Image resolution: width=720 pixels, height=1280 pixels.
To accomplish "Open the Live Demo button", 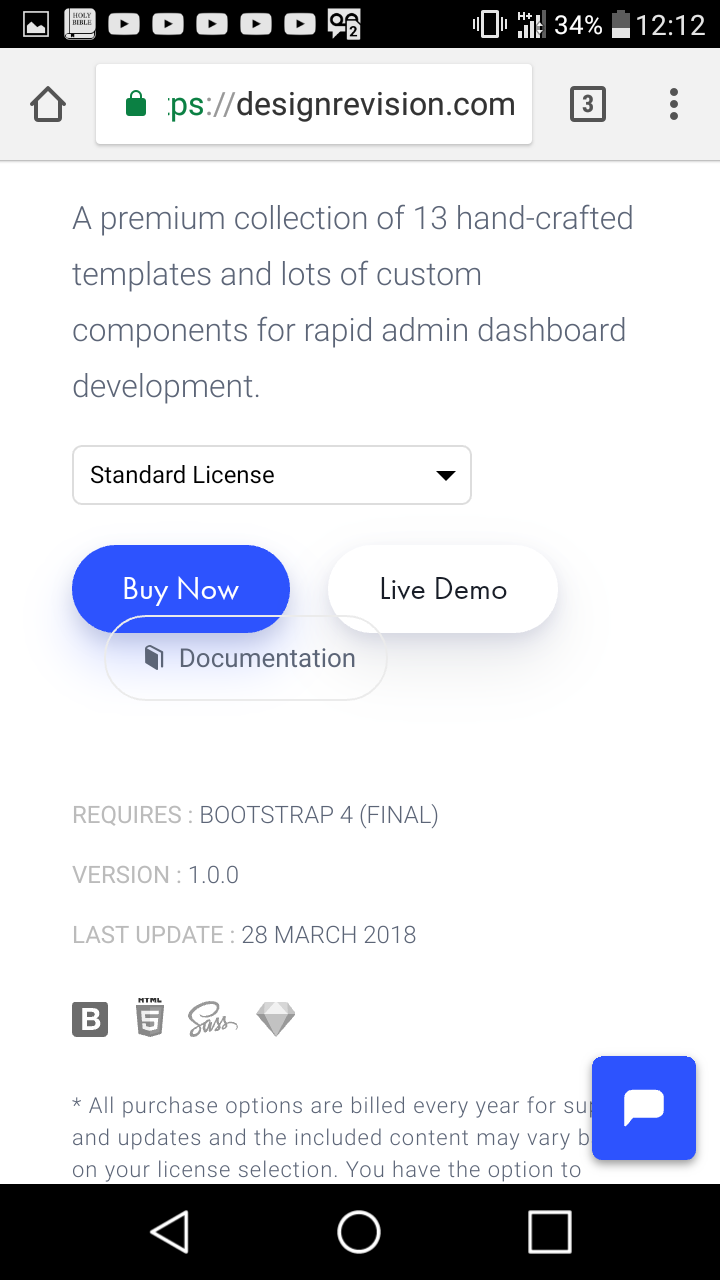I will click(x=443, y=589).
